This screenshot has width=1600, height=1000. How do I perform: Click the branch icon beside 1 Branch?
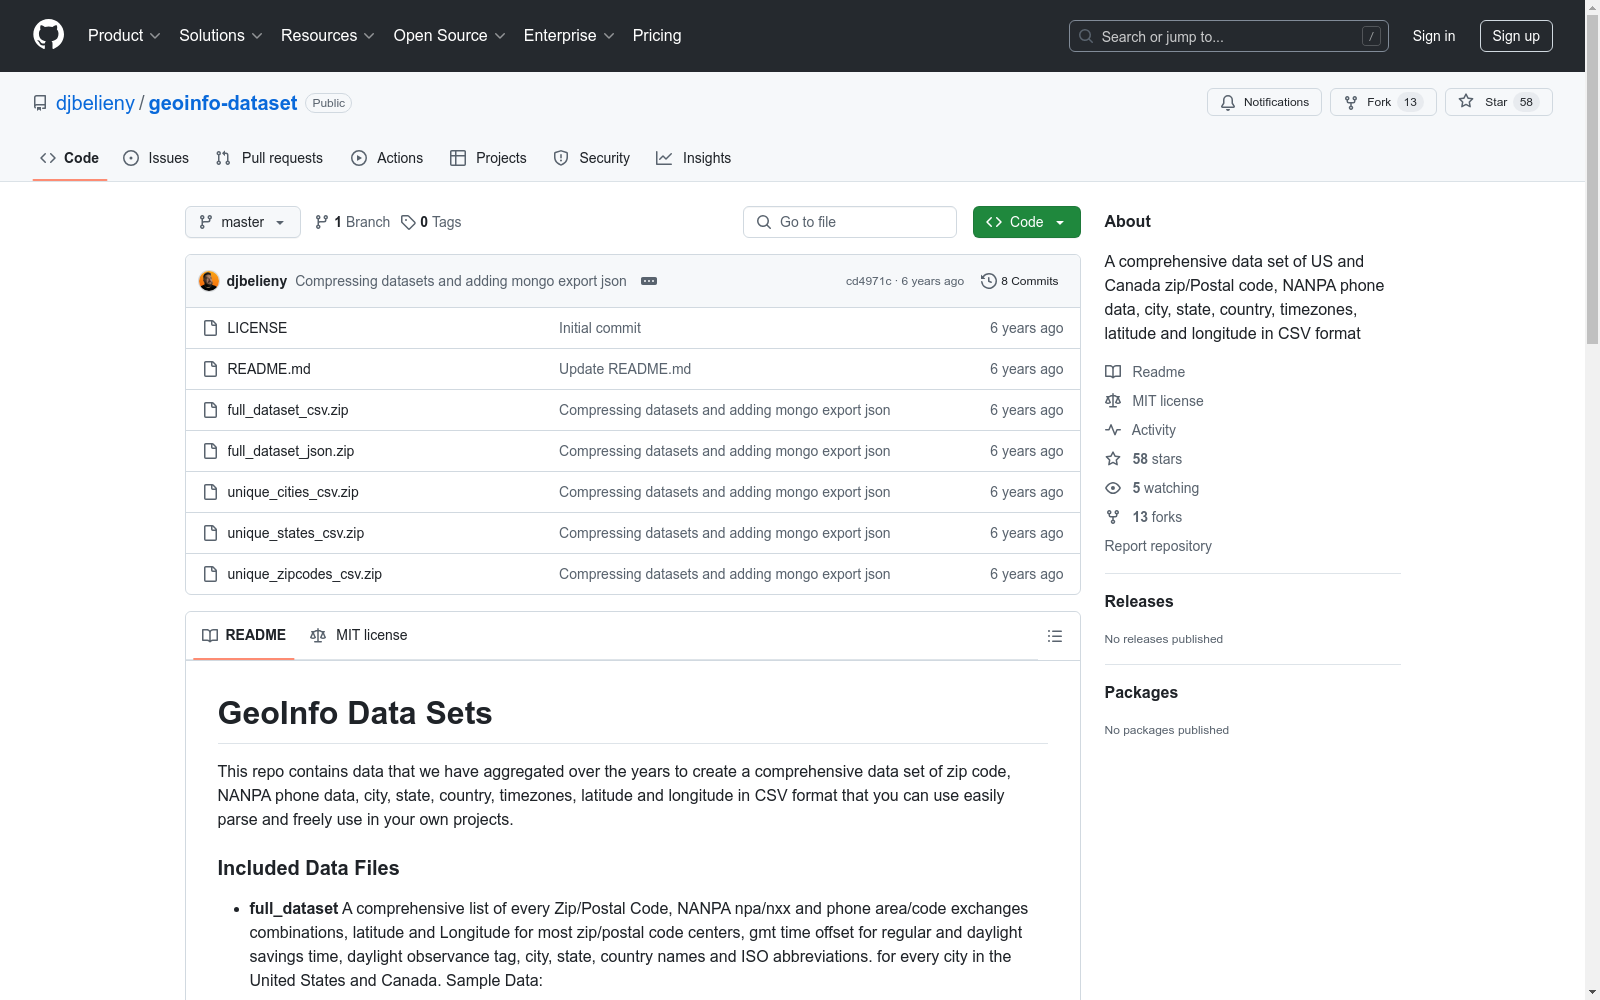click(322, 222)
